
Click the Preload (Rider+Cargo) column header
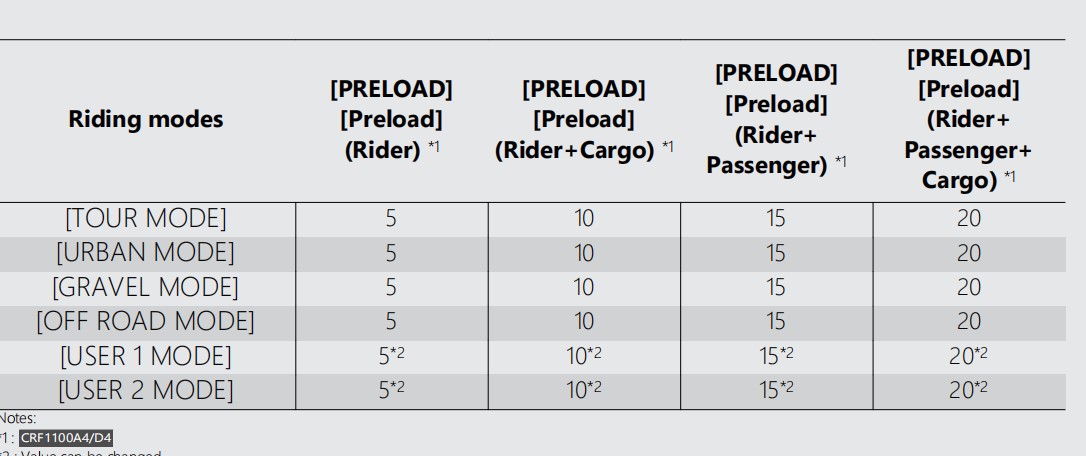[x=584, y=120]
